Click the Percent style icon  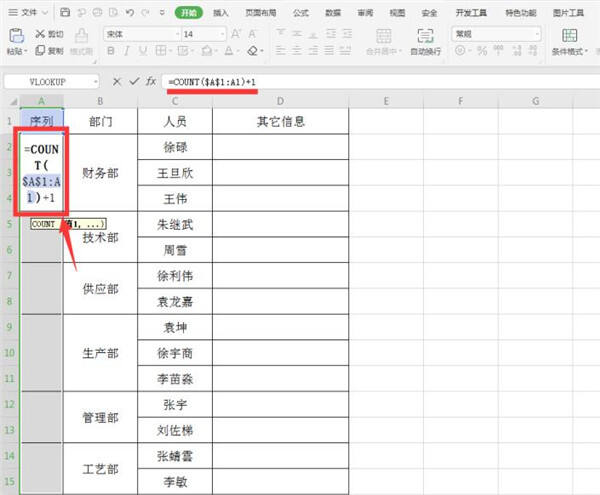coord(482,50)
